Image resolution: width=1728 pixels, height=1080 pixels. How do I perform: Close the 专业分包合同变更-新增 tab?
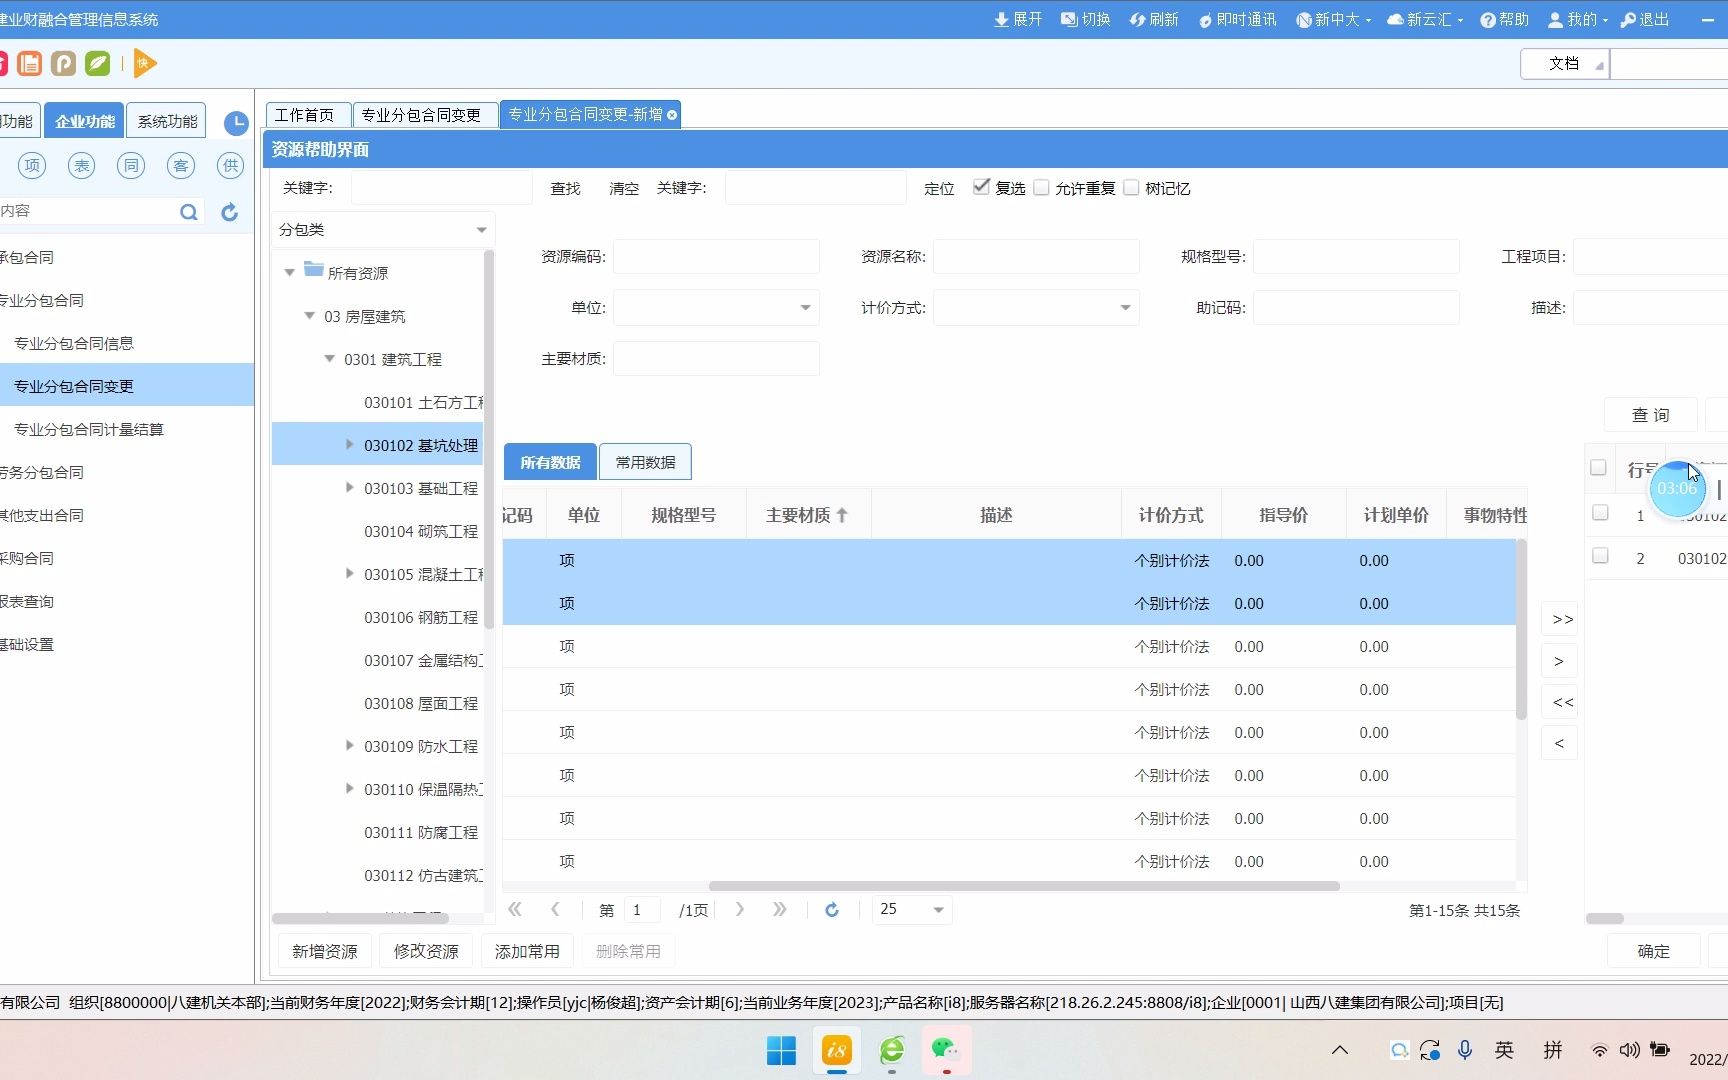[x=672, y=115]
